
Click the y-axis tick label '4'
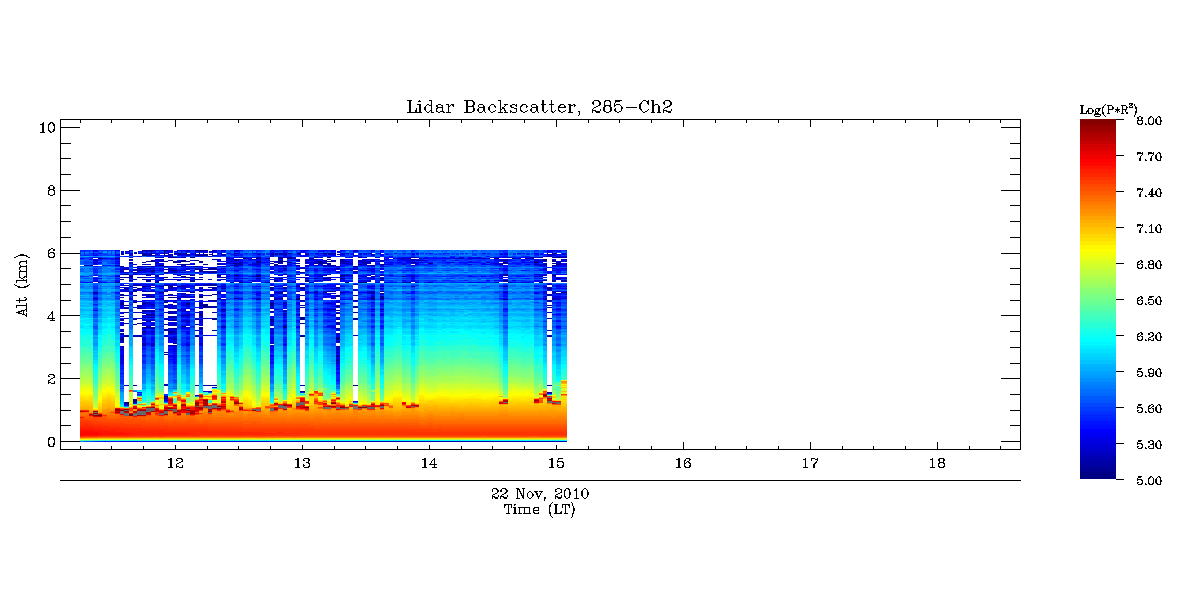(49, 316)
